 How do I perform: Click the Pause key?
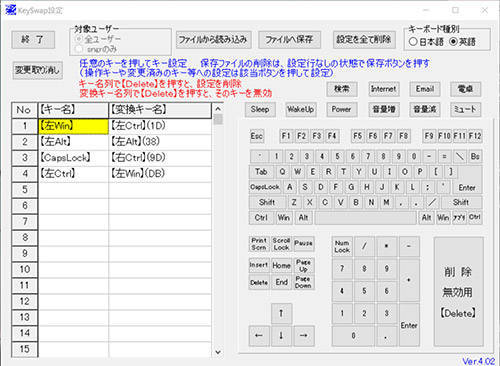click(x=303, y=244)
